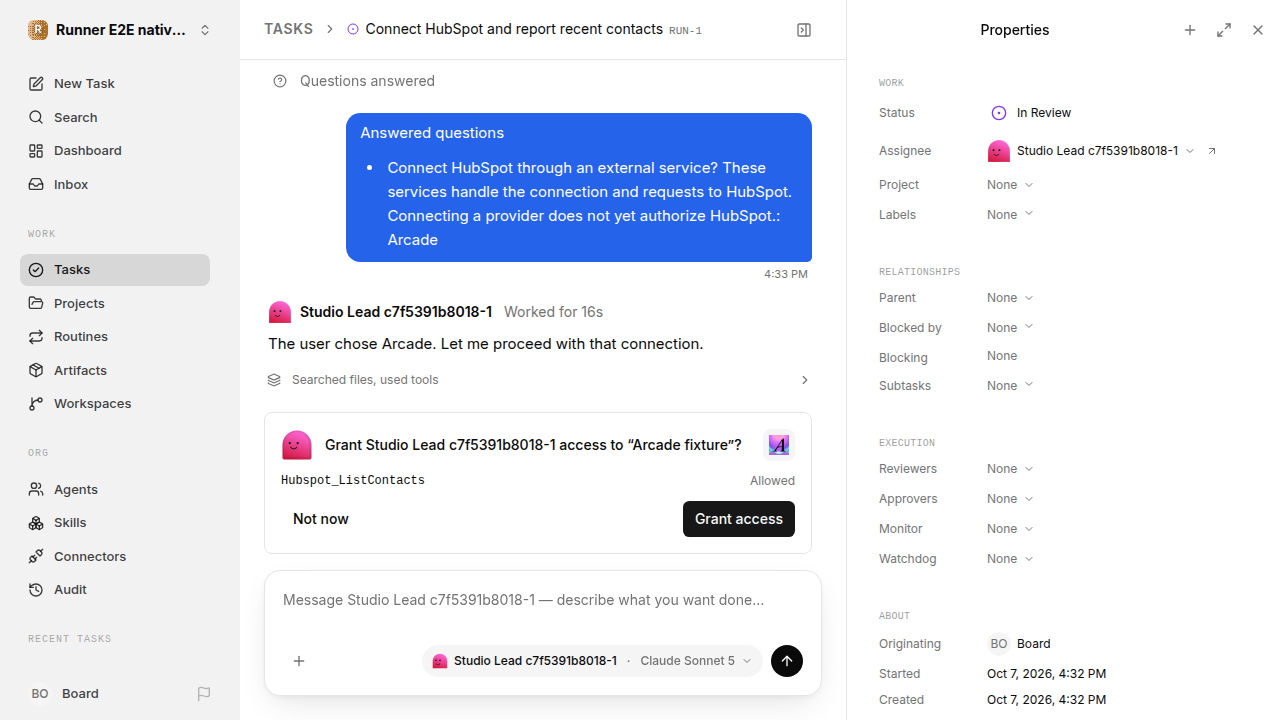The image size is (1280, 720).
Task: Click the Questions answered help icon
Action: [280, 81]
